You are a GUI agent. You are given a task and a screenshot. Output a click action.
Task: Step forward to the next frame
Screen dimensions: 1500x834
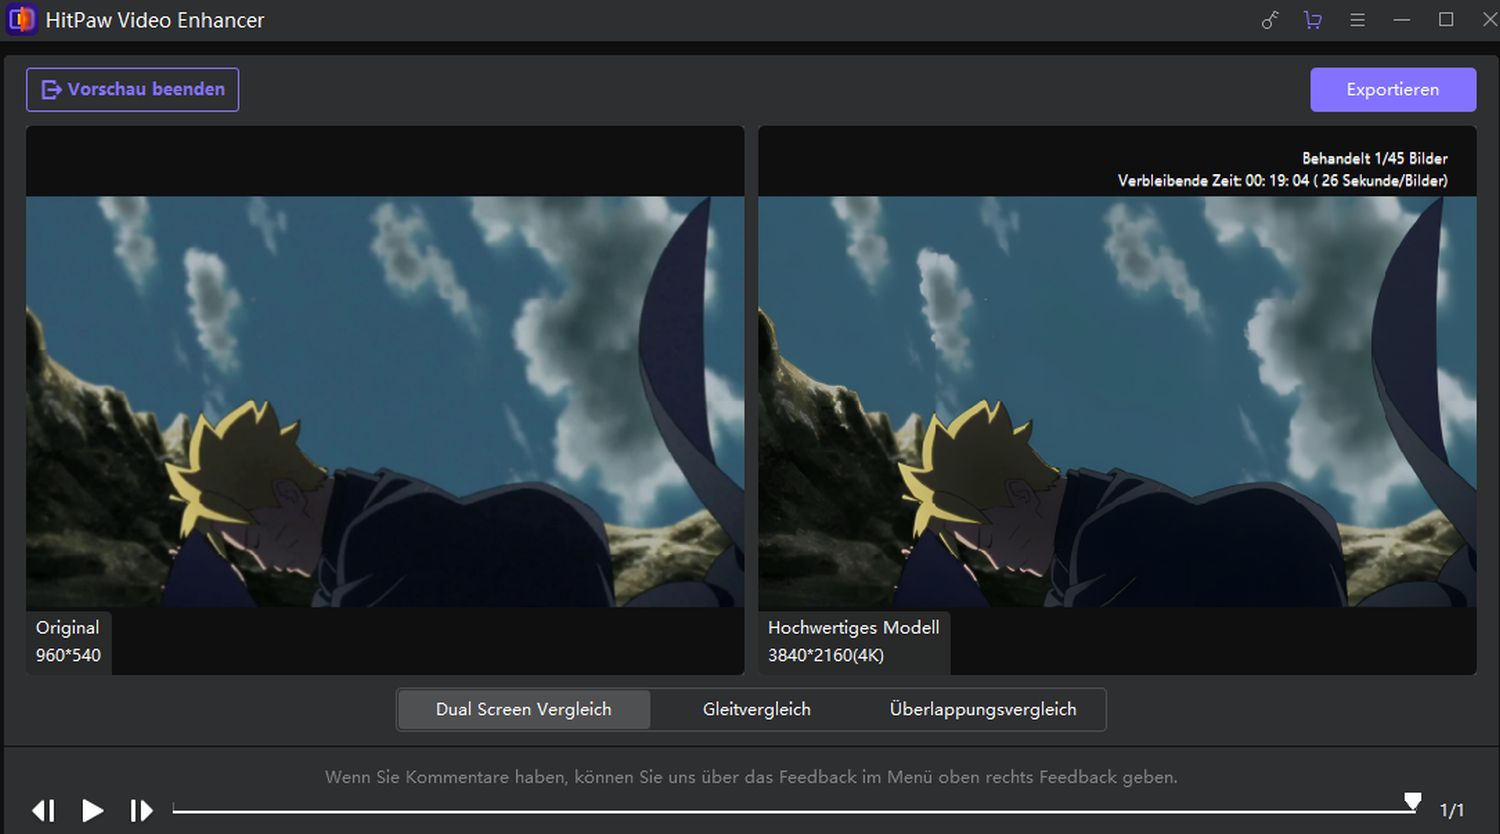coord(141,810)
